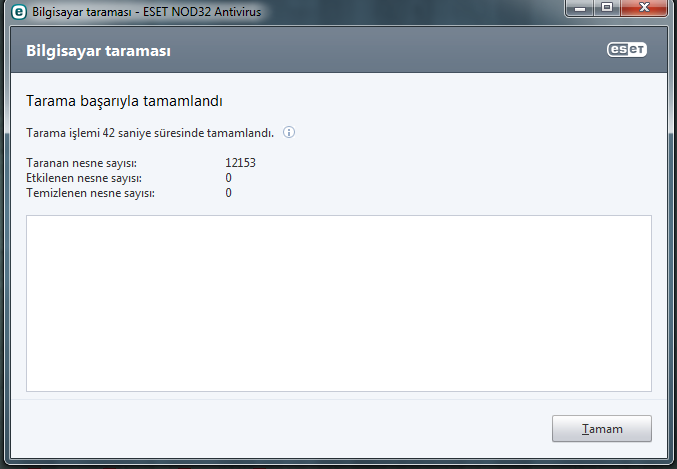Click the 'Tarama işlemi 42 saniye' message
Image resolution: width=677 pixels, height=469 pixels.
point(150,133)
